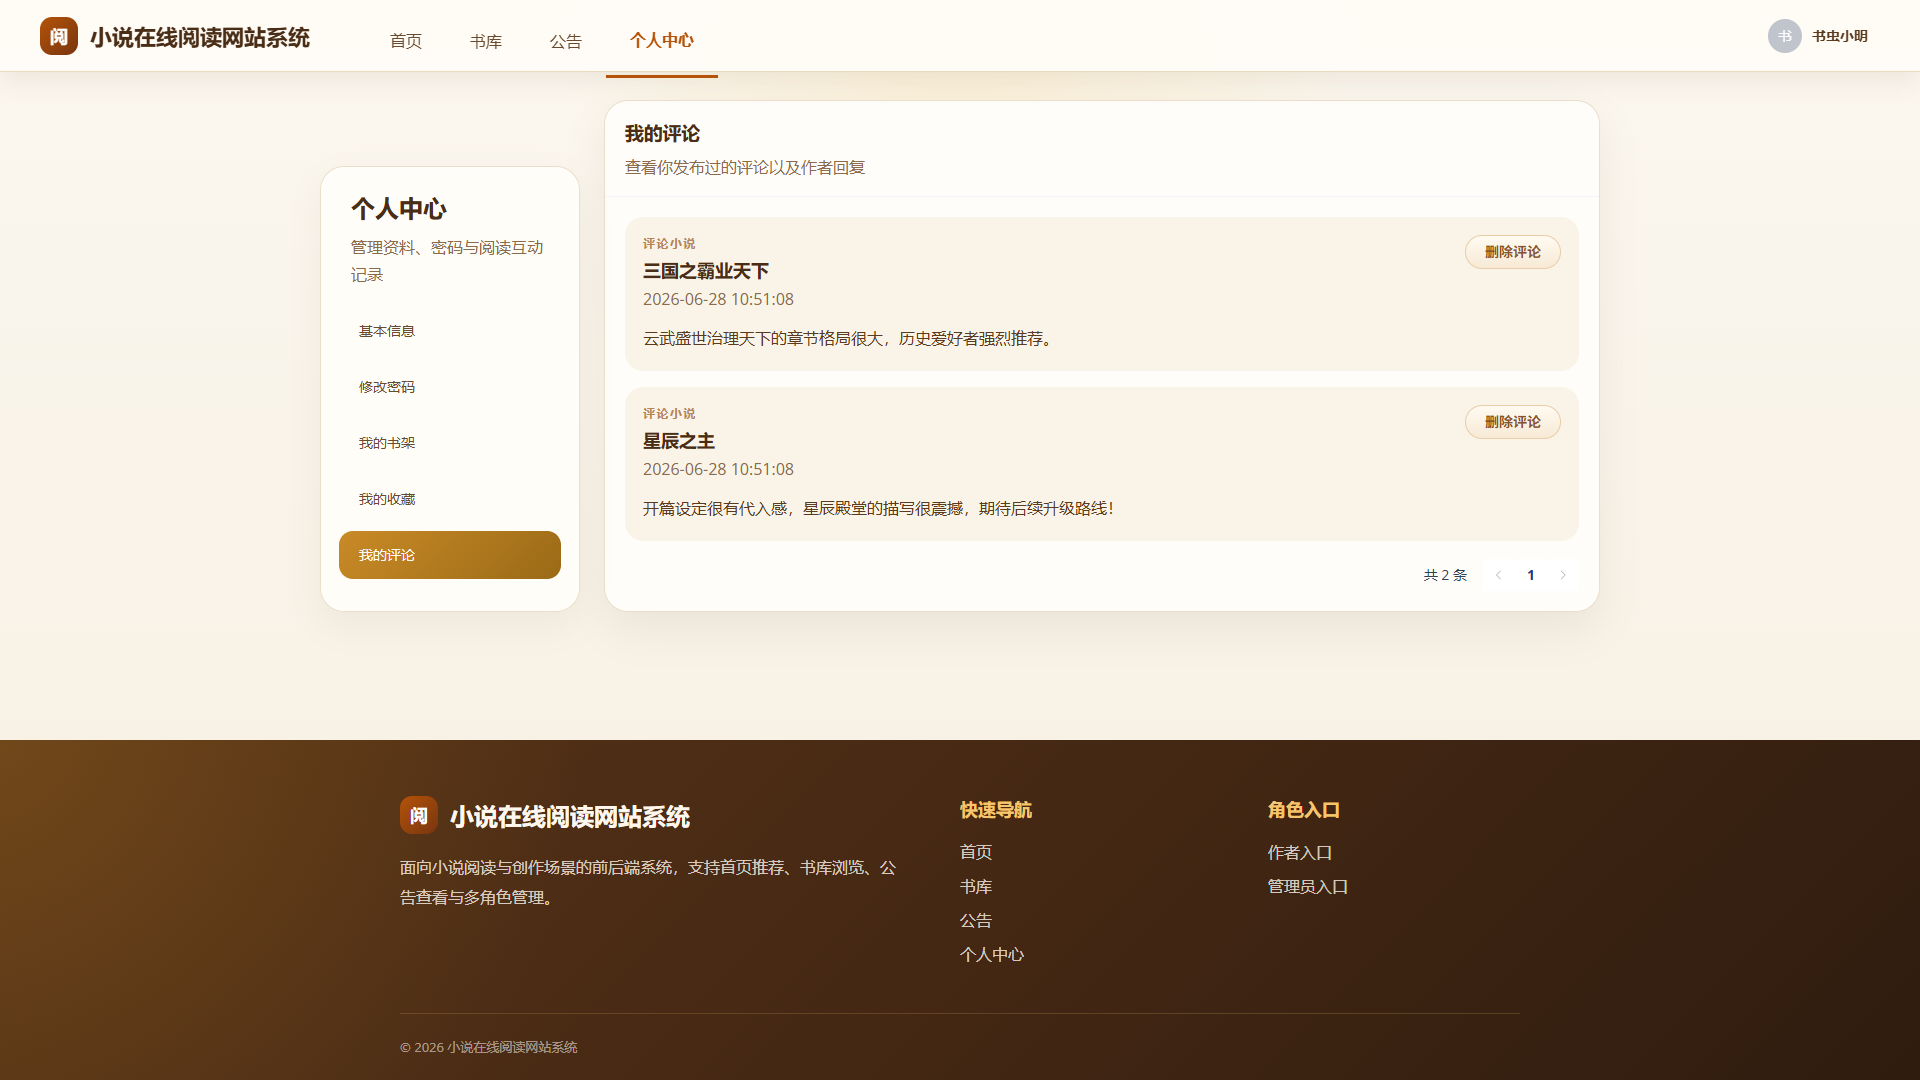Open 修改密码 in sidebar
The width and height of the screenshot is (1920, 1080).
point(450,387)
